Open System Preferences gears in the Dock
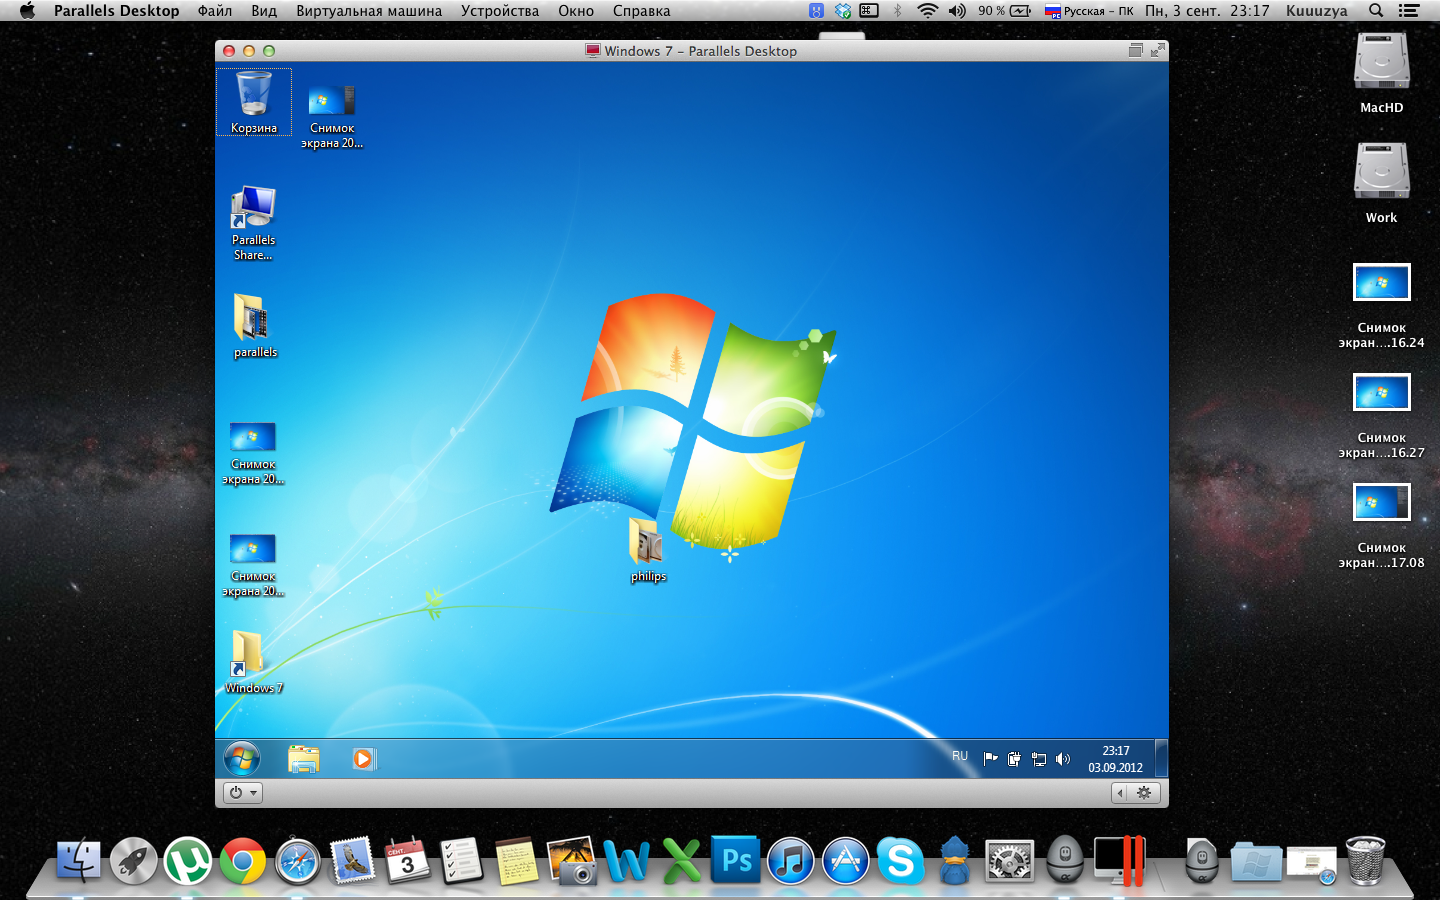 click(1010, 861)
